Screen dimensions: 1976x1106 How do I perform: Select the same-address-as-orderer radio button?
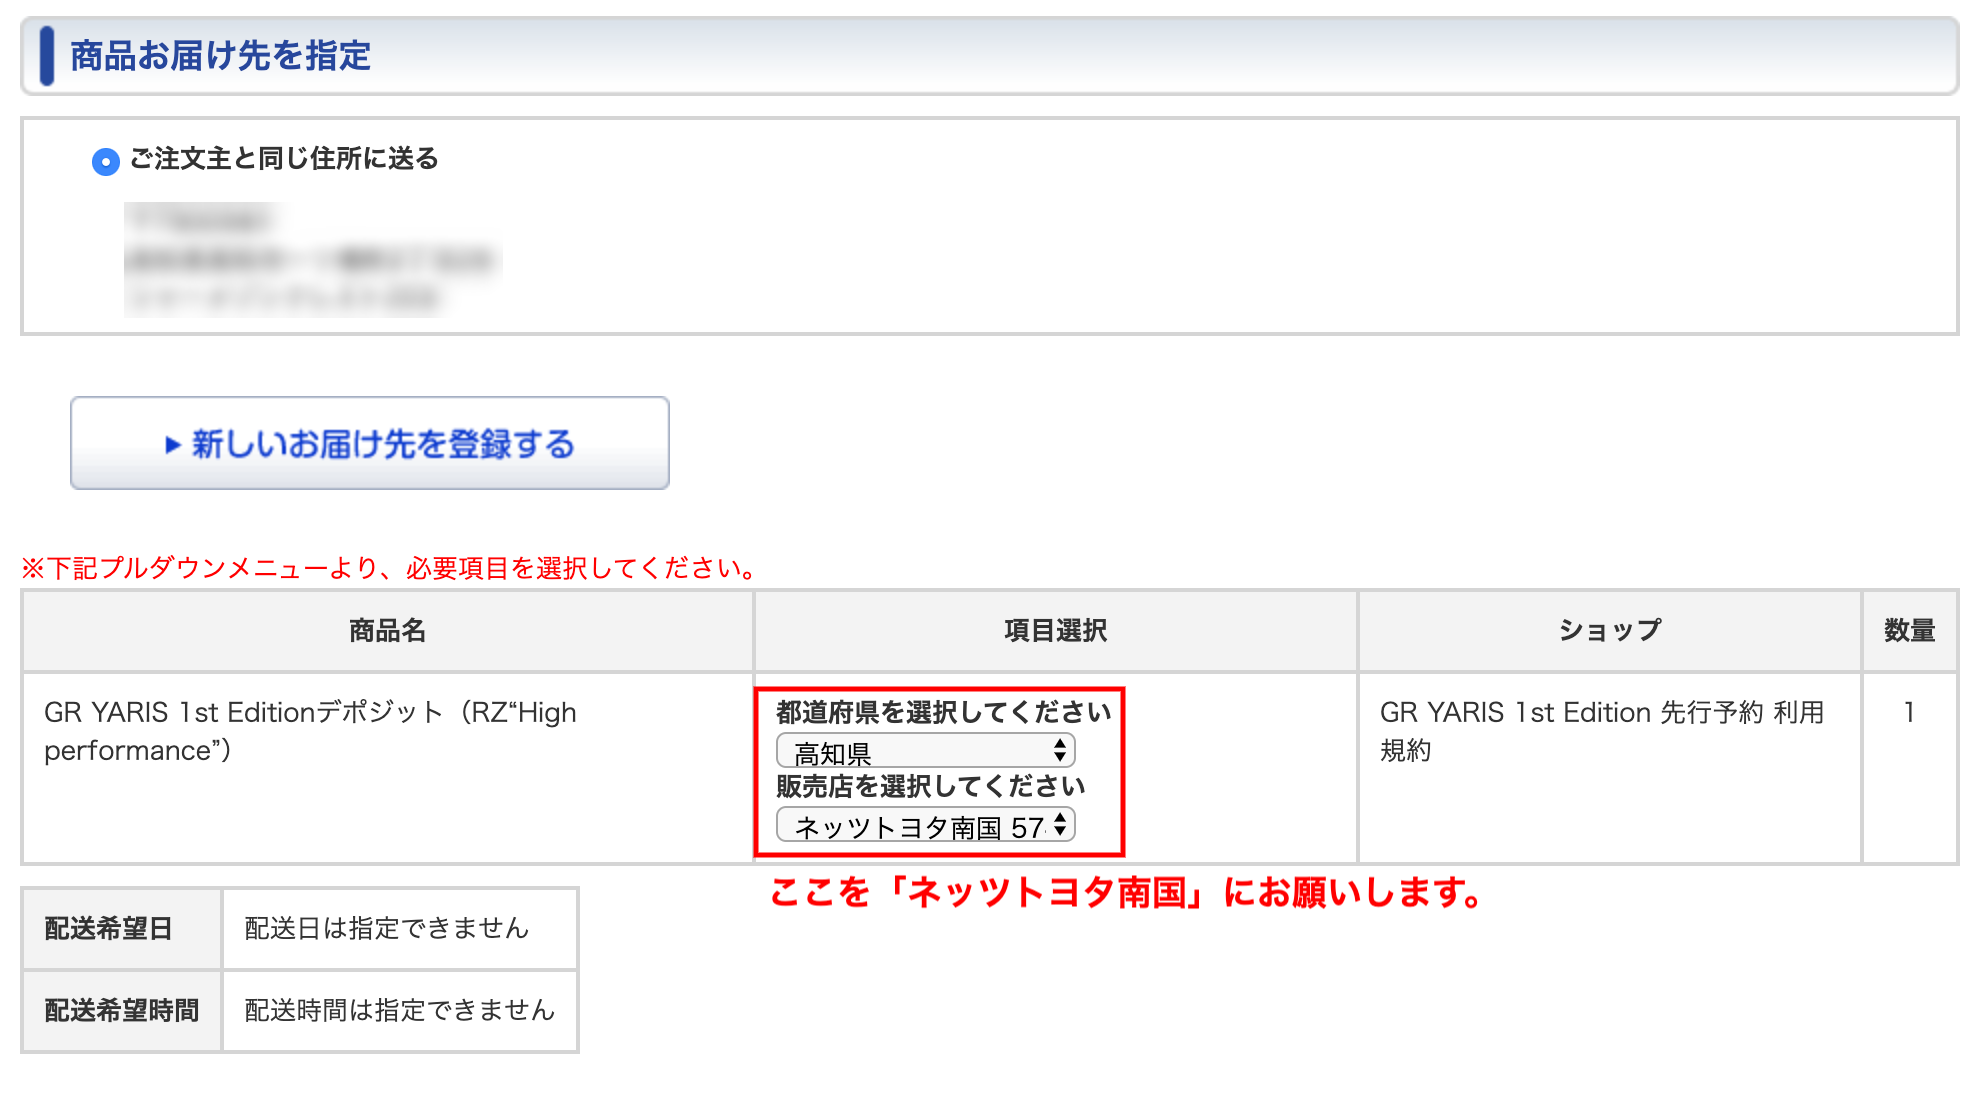[x=105, y=161]
